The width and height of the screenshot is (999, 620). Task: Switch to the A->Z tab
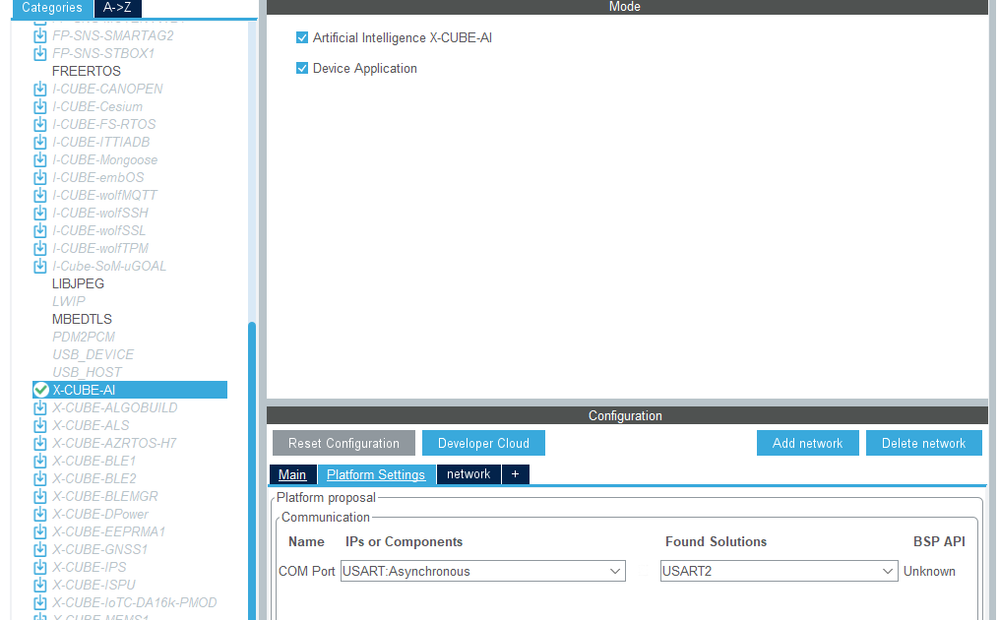coord(117,8)
